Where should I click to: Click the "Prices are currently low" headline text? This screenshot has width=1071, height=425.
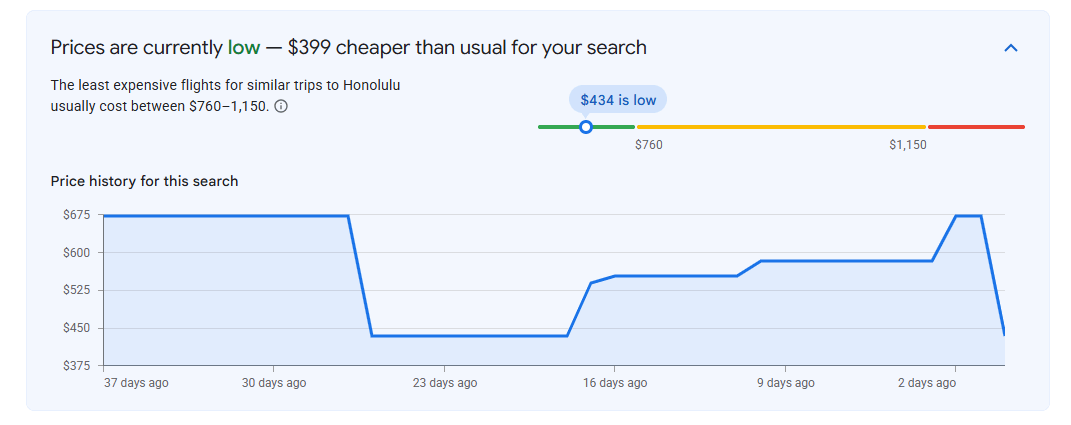[x=156, y=47]
